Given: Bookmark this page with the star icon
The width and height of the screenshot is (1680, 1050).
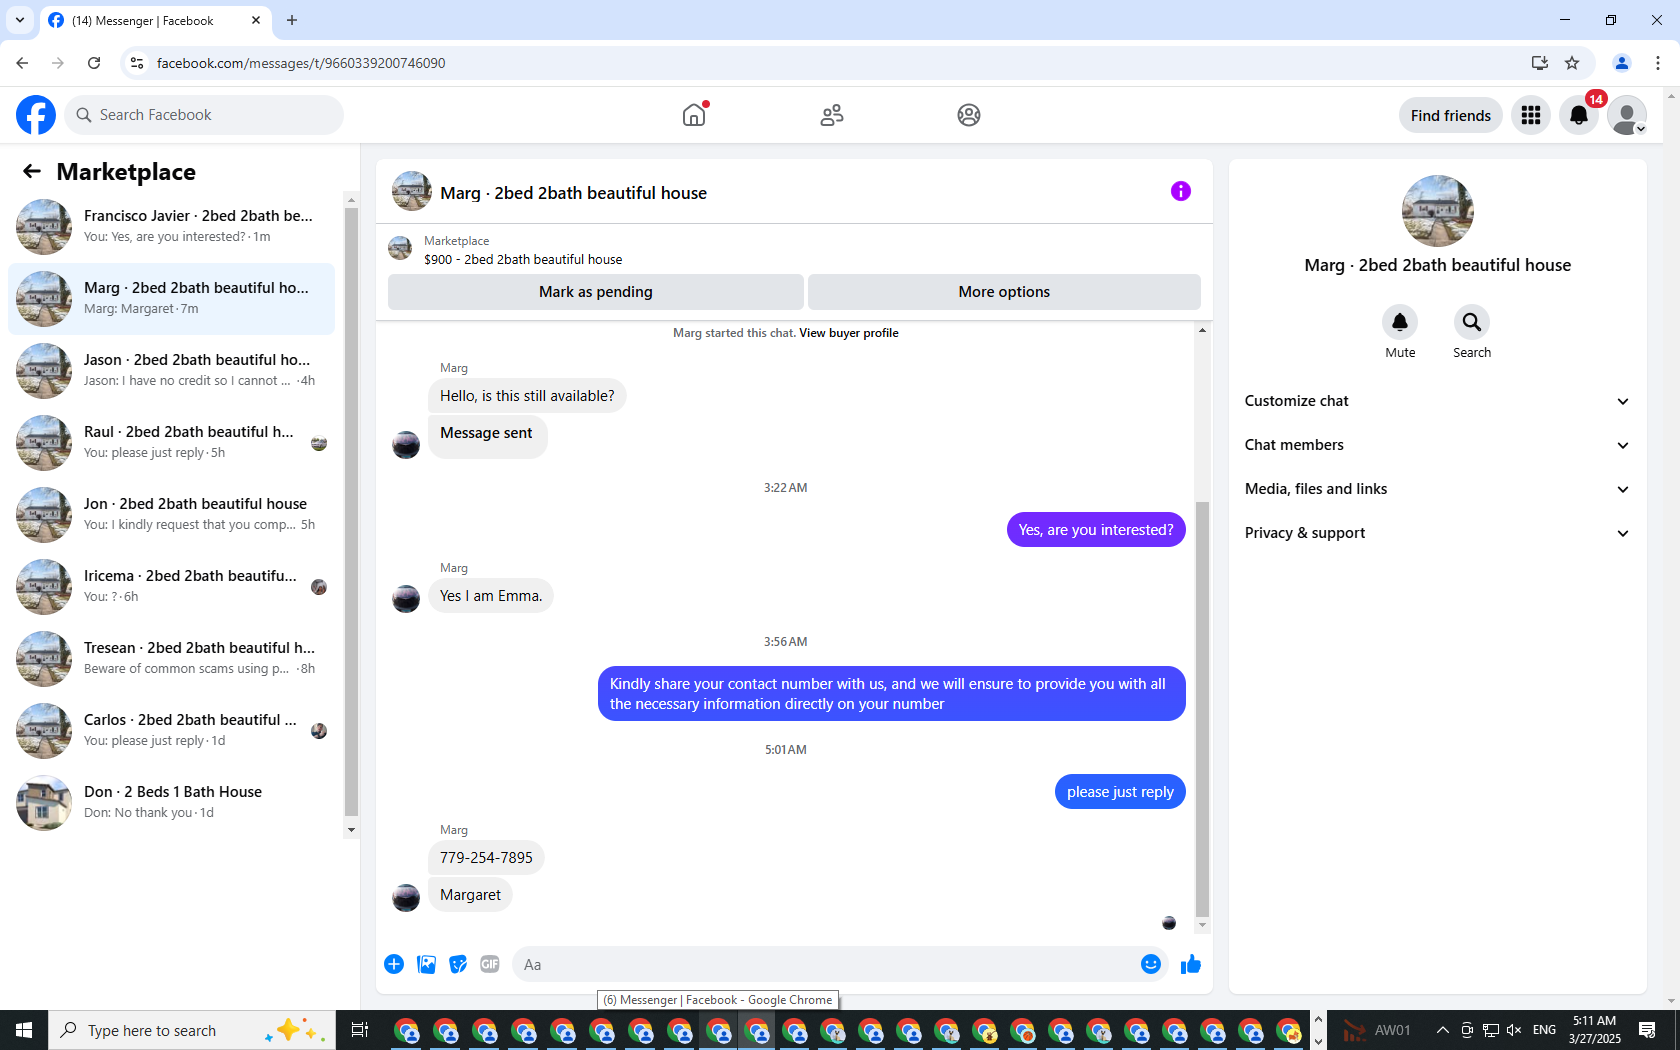Looking at the screenshot, I should [1572, 63].
